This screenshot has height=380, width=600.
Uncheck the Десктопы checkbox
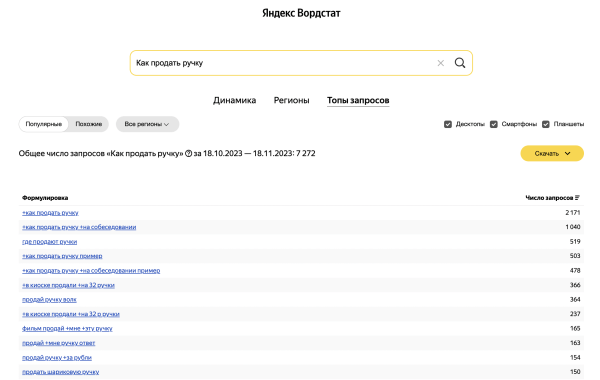(x=448, y=124)
